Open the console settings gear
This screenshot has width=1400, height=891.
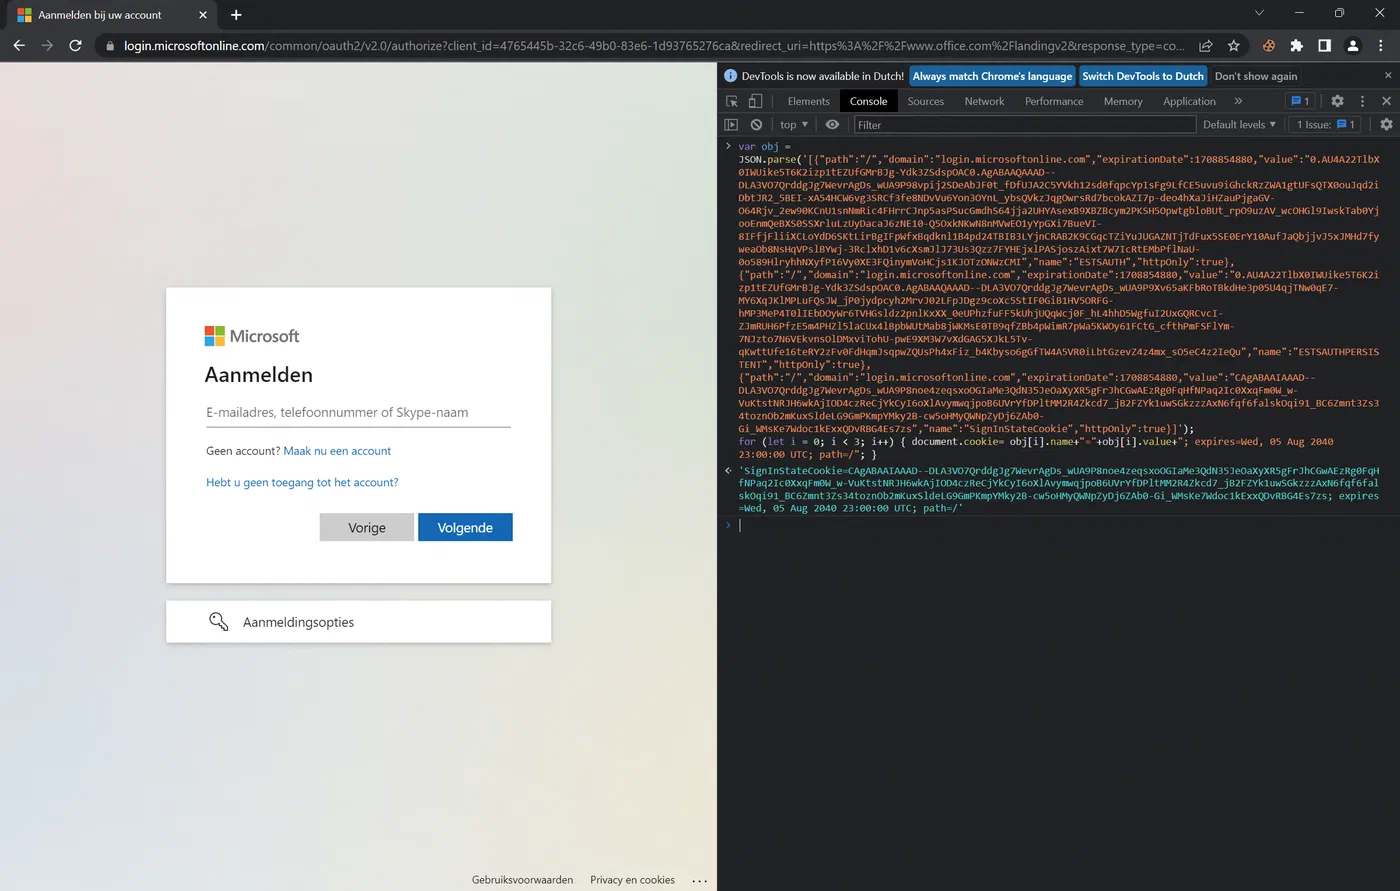[x=1386, y=125]
